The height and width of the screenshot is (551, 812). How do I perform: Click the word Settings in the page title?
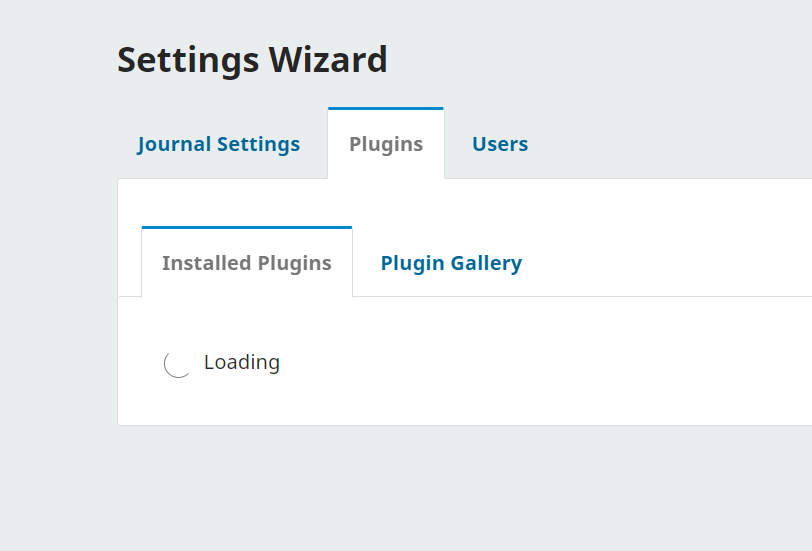(188, 60)
